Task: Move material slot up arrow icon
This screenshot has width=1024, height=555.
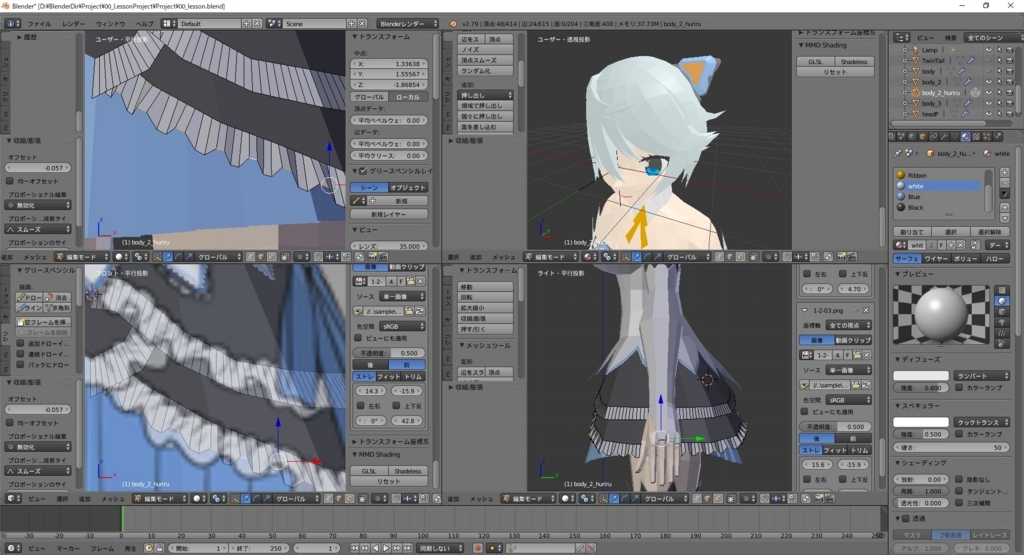Action: (x=1004, y=208)
